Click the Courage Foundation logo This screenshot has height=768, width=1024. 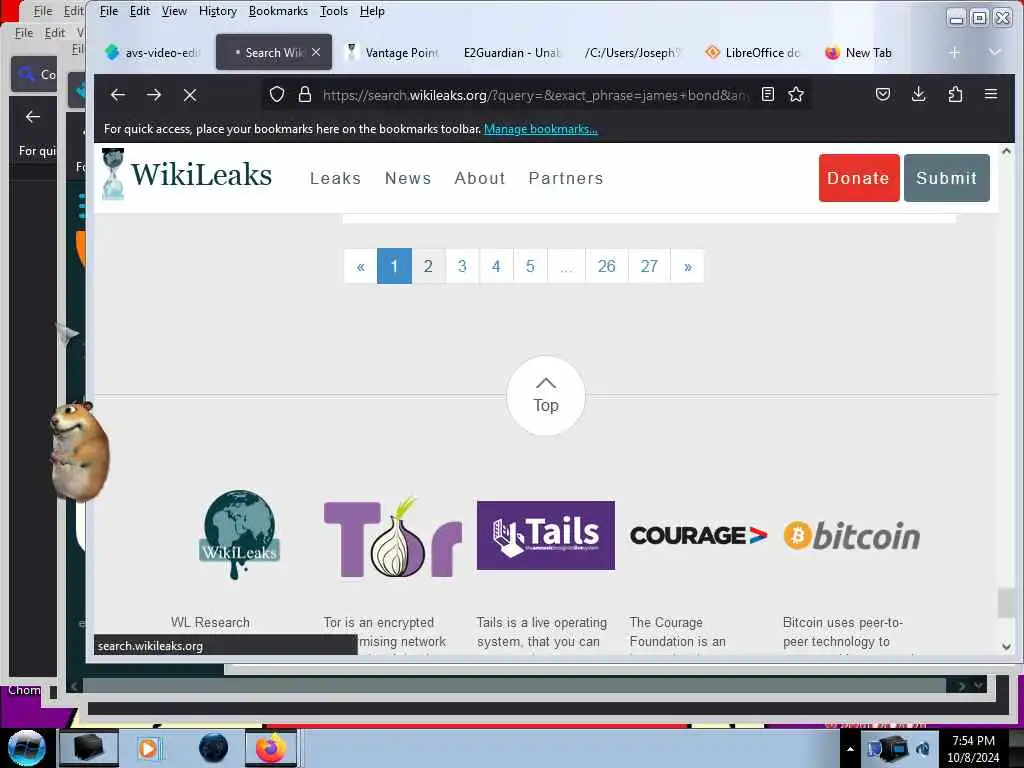pyautogui.click(x=698, y=536)
